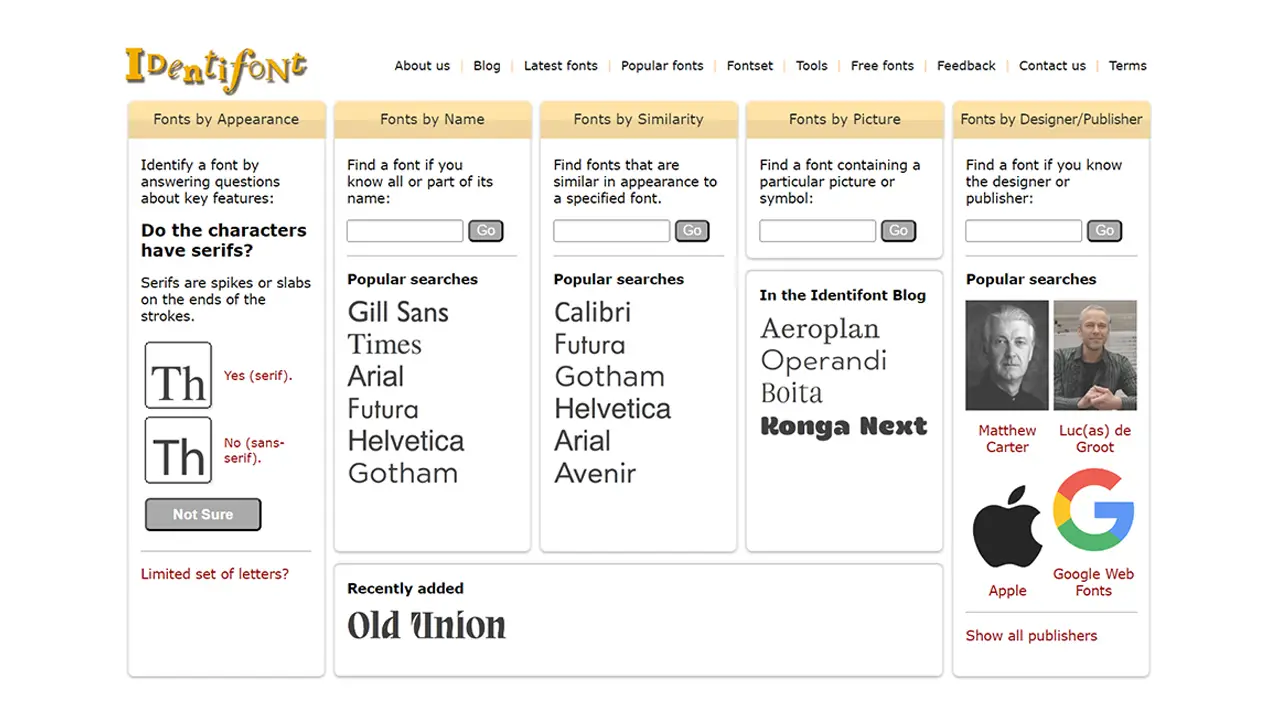Open Helvetica under Fonts by Name
1280x720 pixels.
406,441
